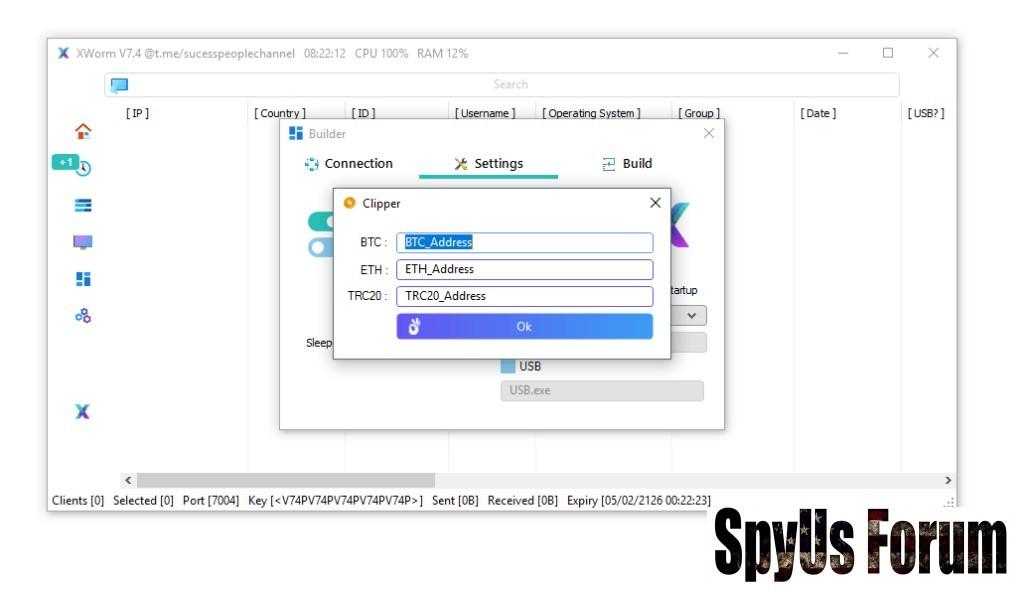This screenshot has height=594, width=1024.
Task: Click the Home icon in the sidebar
Action: pos(83,131)
